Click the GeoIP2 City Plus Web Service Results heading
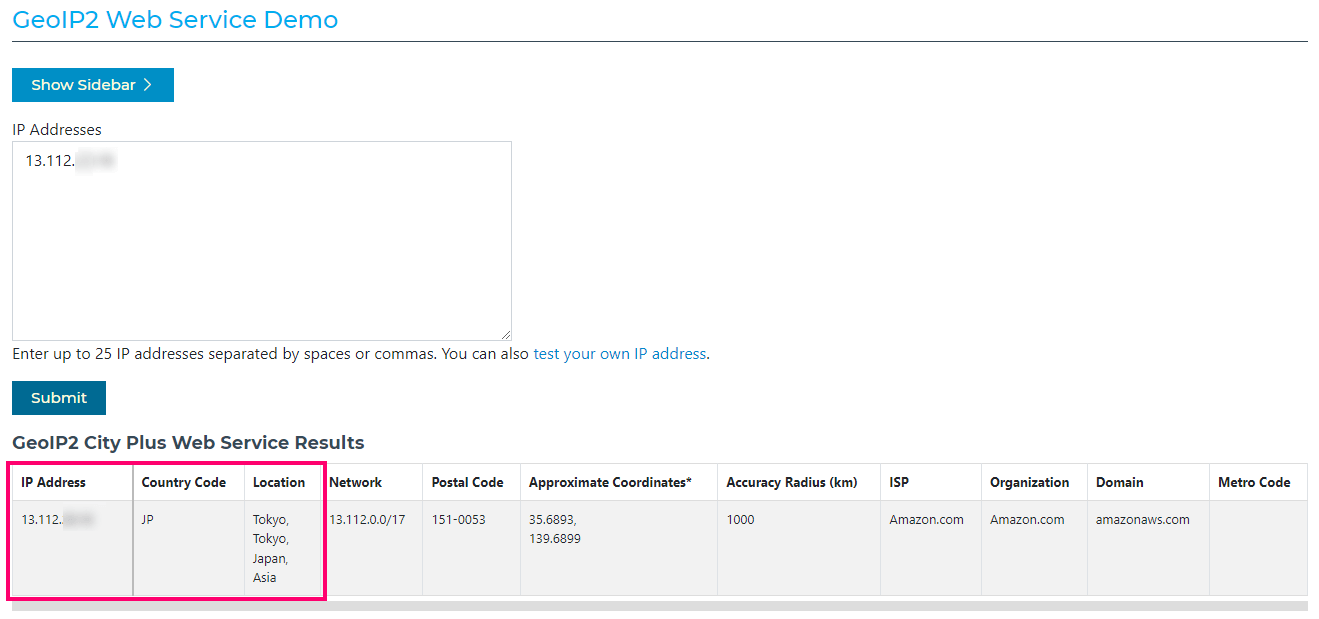The width and height of the screenshot is (1319, 619). [188, 443]
